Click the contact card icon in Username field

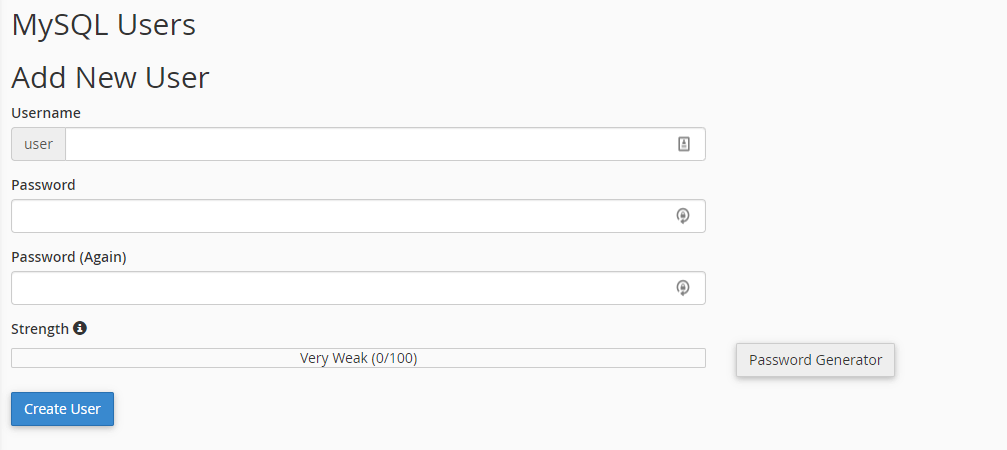coord(684,144)
